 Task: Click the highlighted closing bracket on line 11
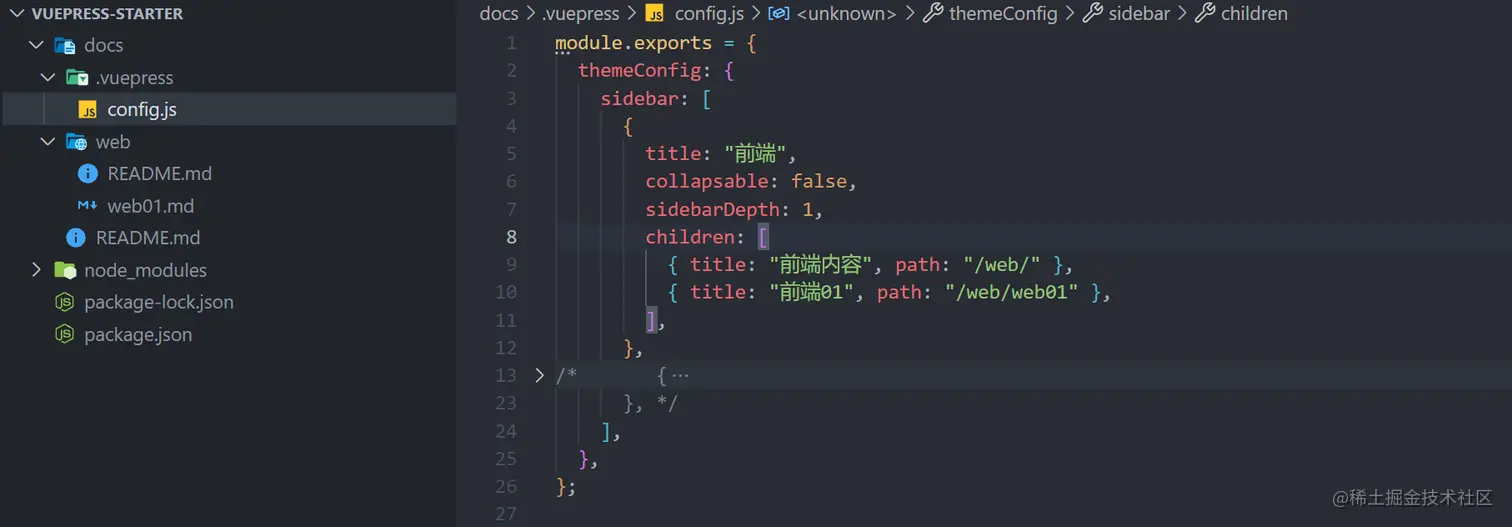pyautogui.click(x=651, y=320)
